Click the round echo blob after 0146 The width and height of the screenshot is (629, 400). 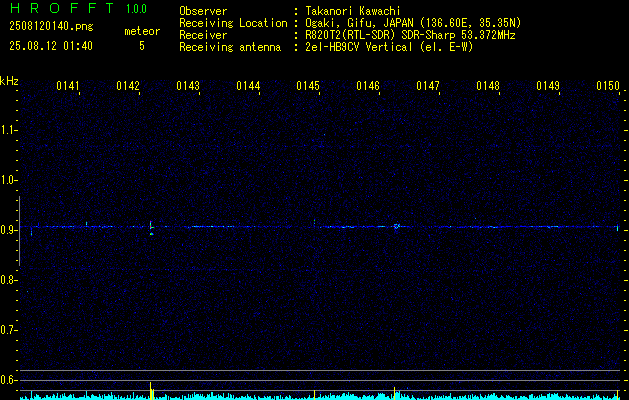pos(396,227)
